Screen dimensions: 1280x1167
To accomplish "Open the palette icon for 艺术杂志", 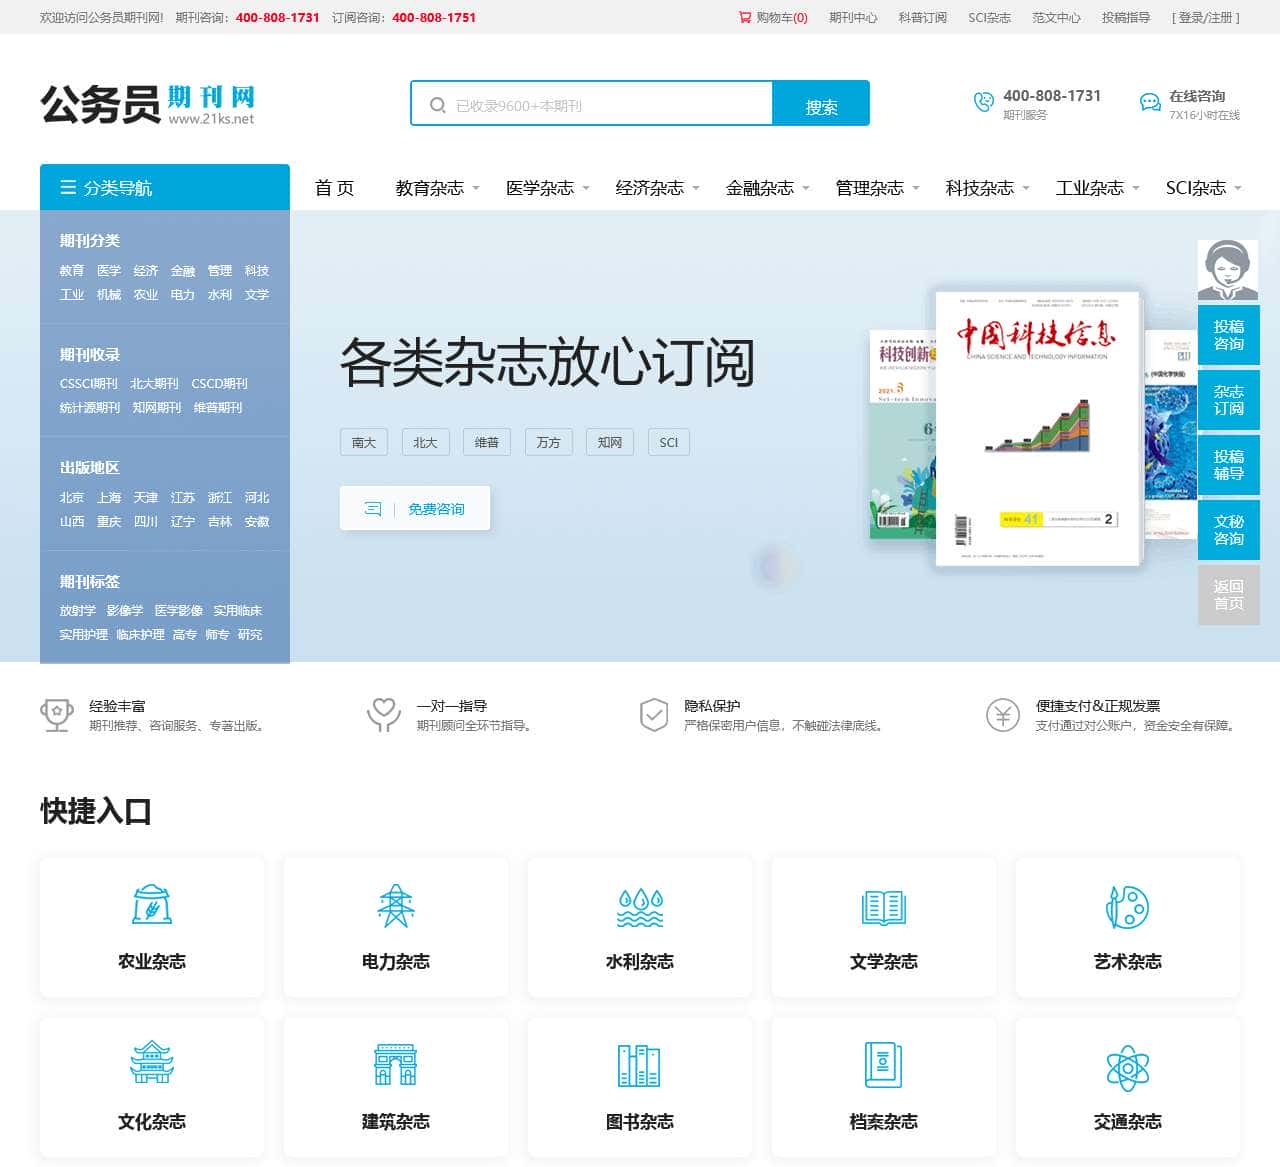I will point(1128,906).
